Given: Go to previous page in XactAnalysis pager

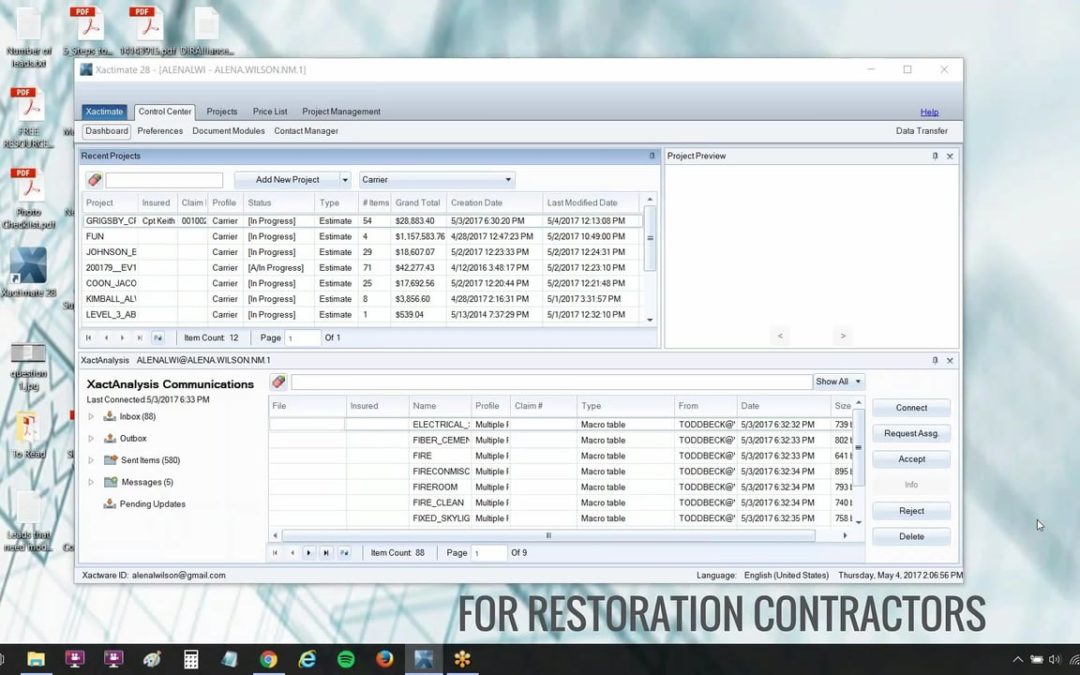Looking at the screenshot, I should pos(292,552).
